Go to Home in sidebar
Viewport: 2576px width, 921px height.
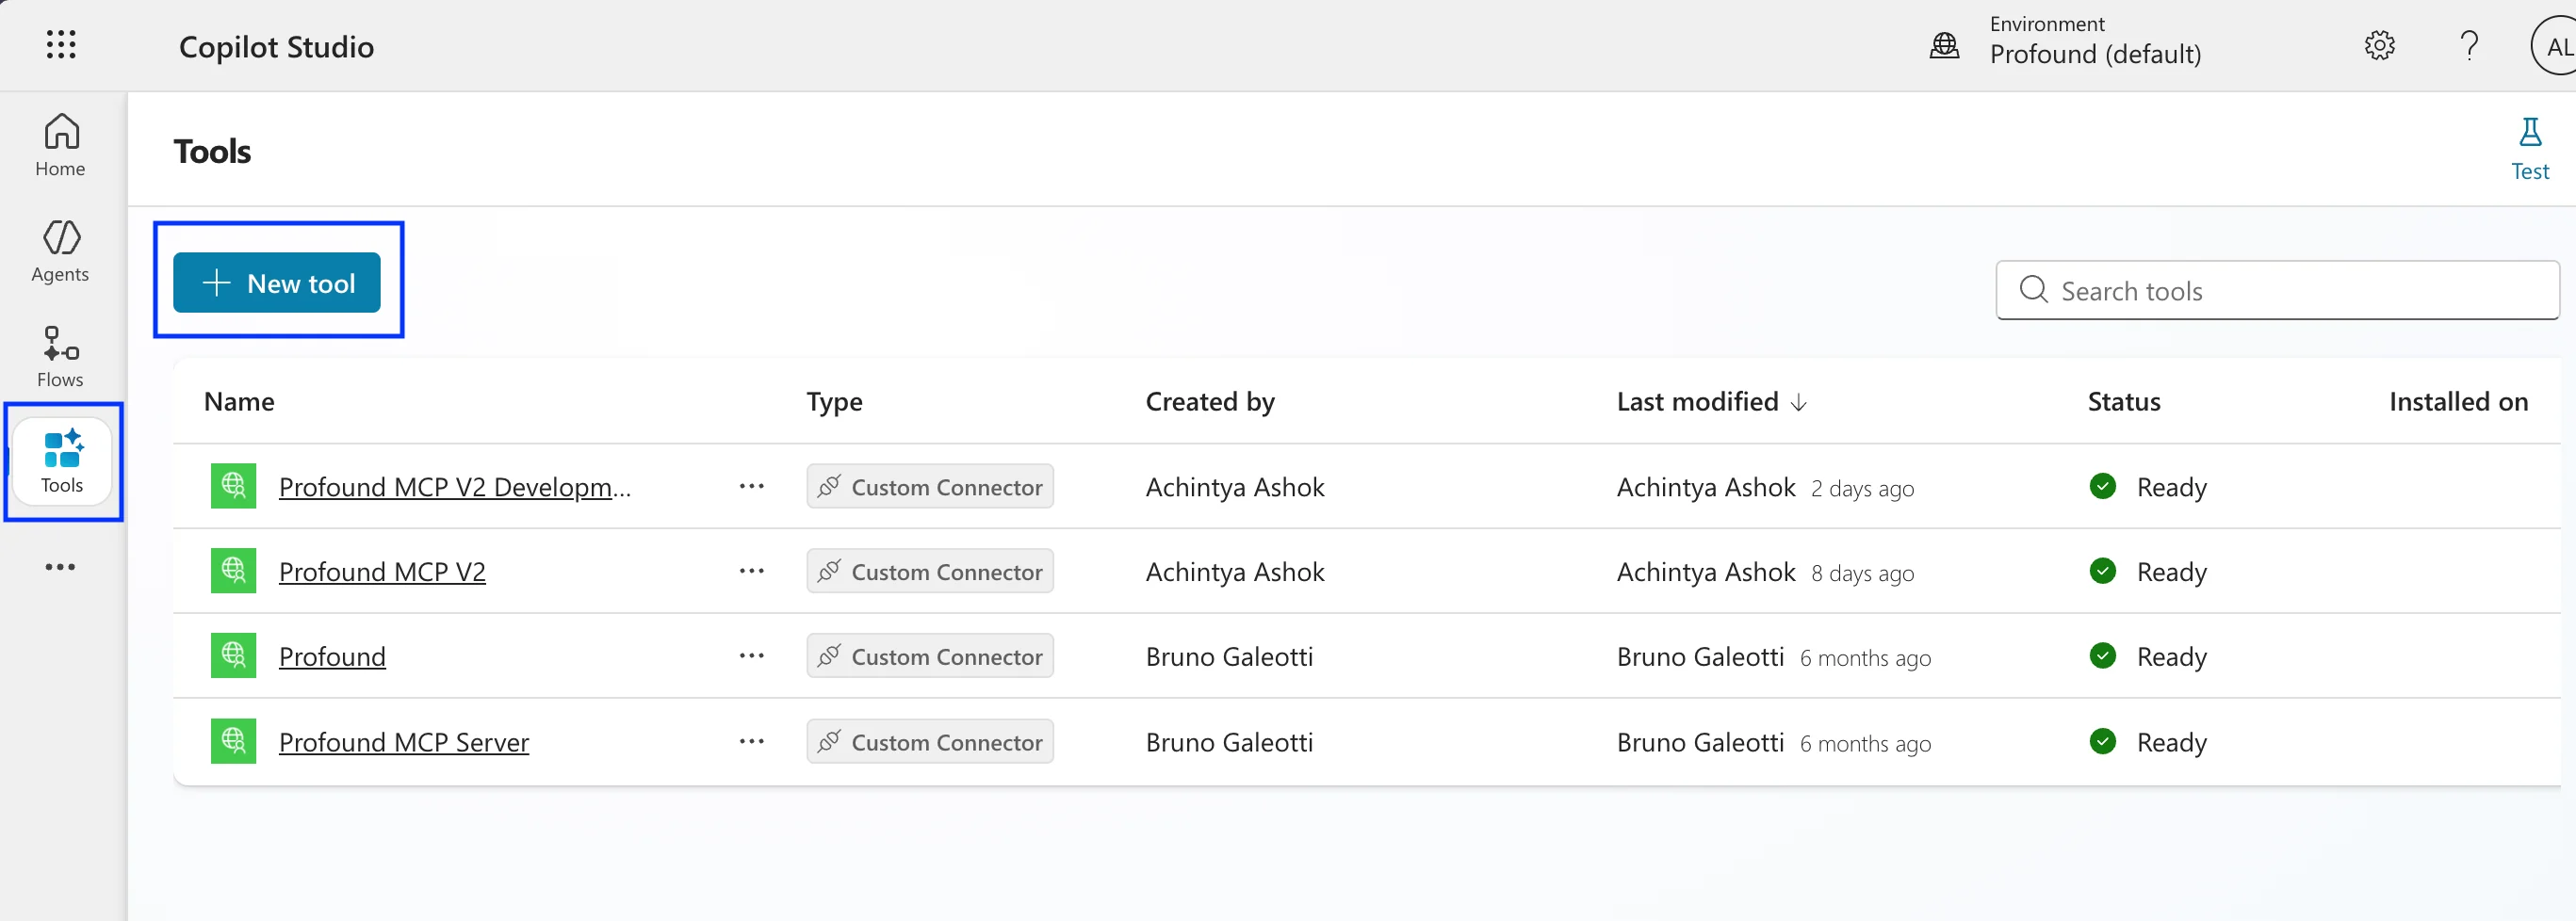[x=60, y=145]
